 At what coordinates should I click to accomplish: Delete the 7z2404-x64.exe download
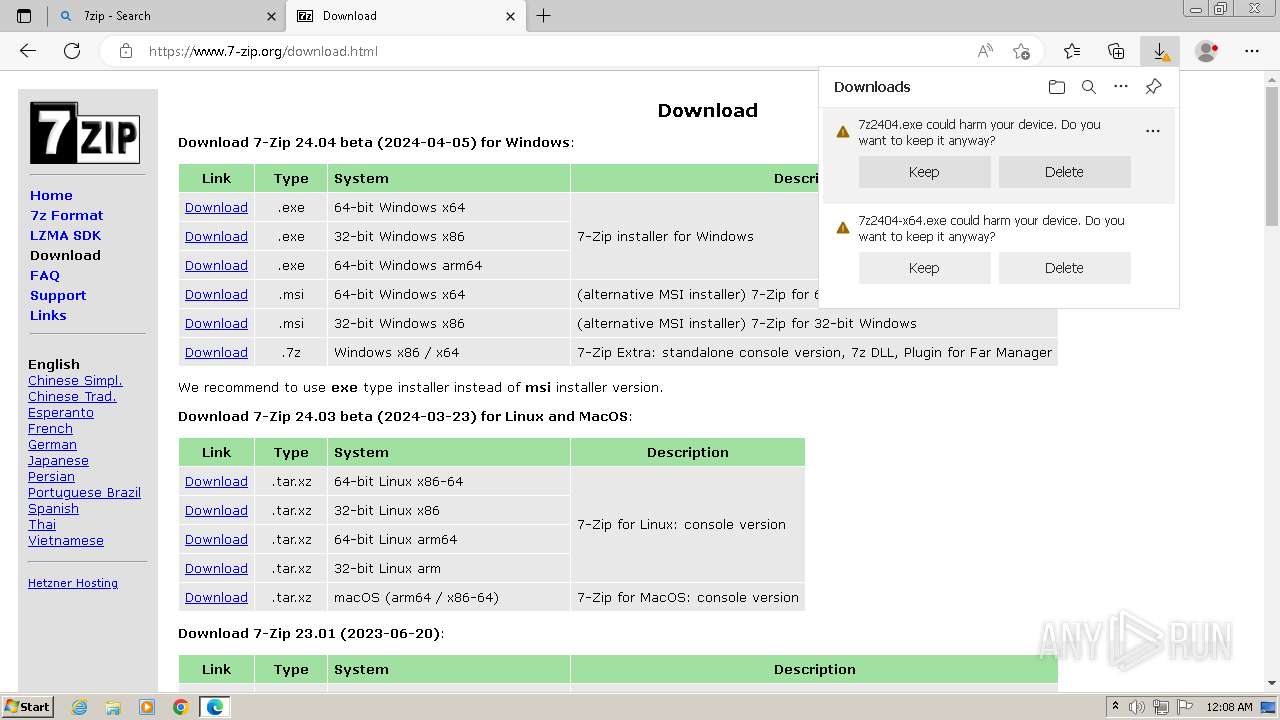click(1064, 268)
